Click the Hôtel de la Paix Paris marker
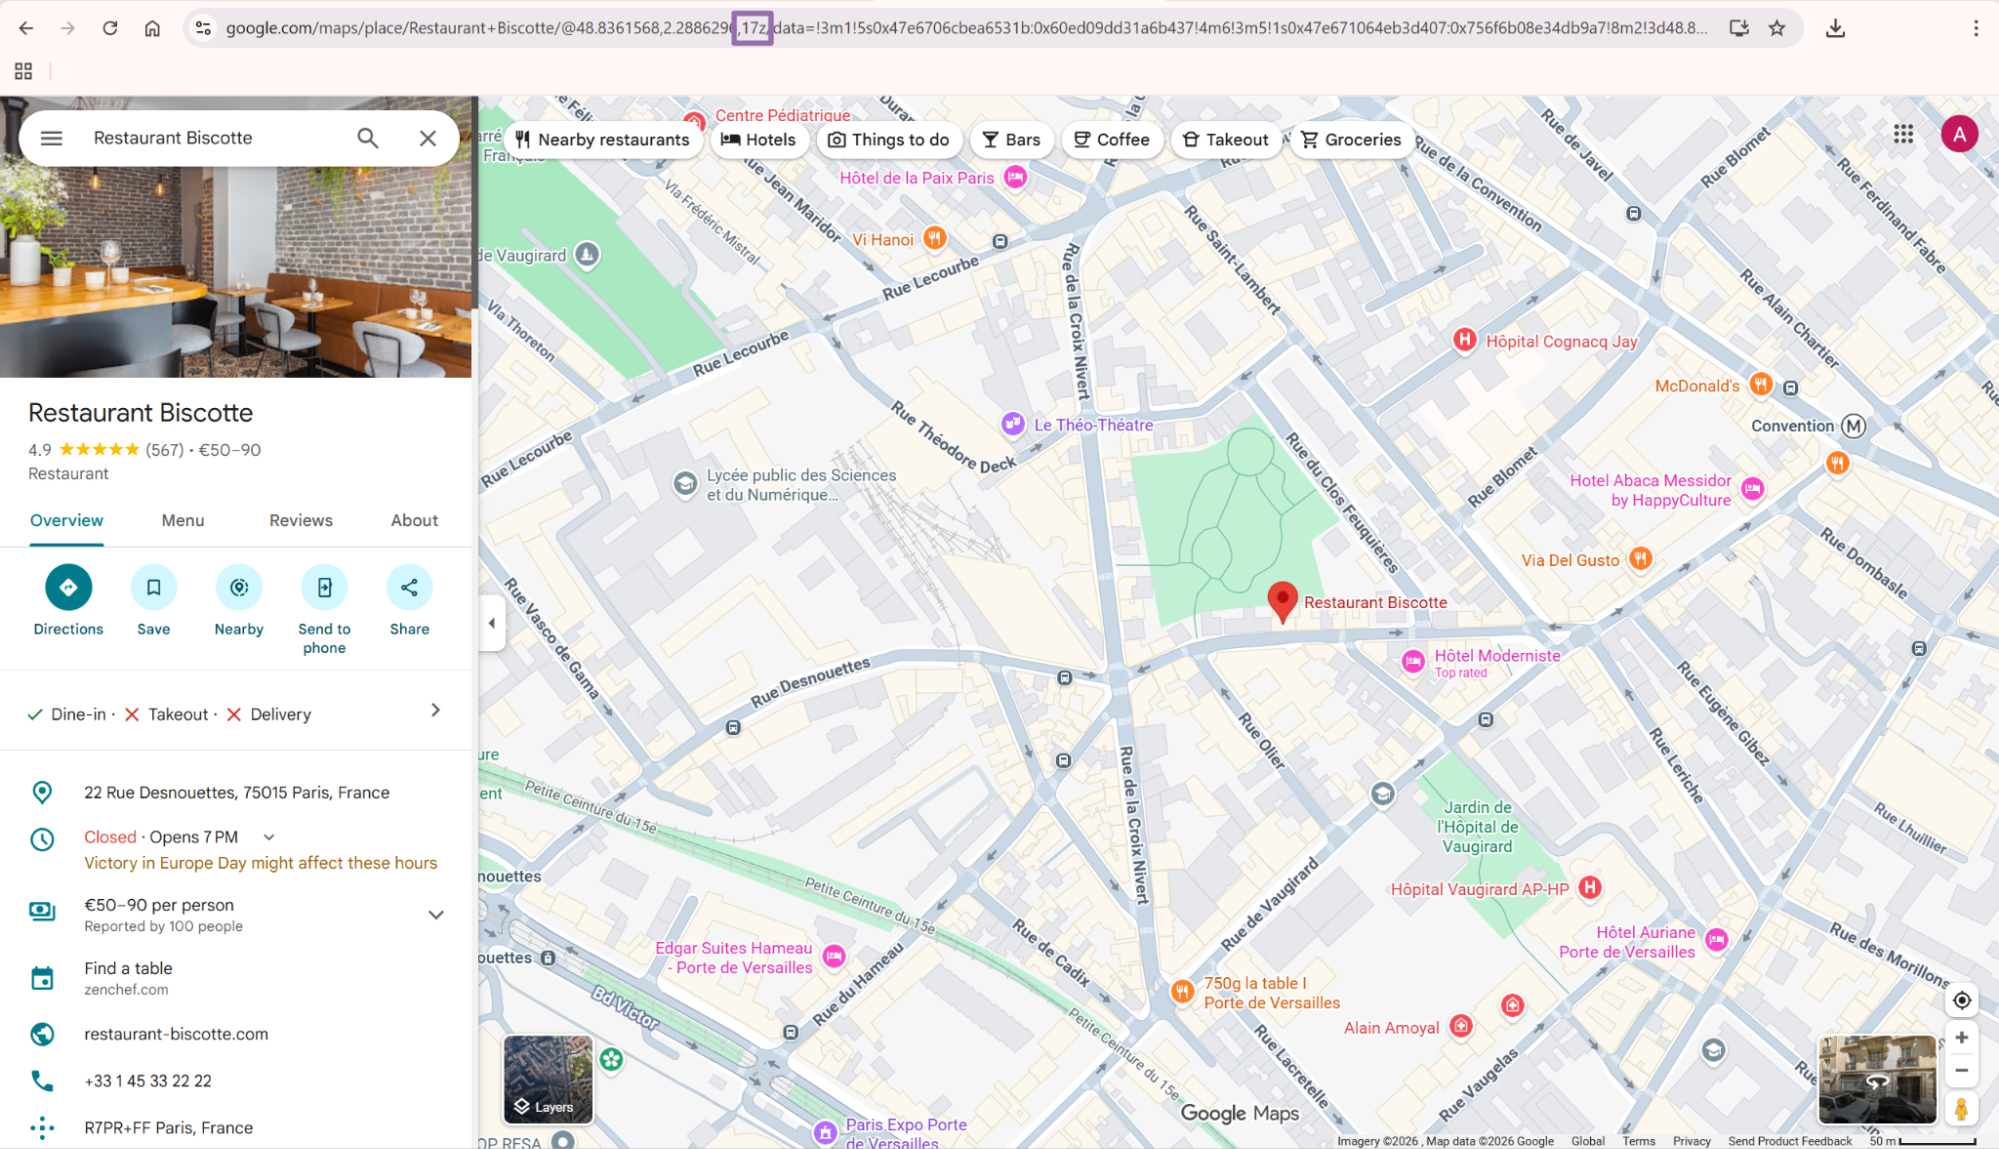 click(1016, 178)
